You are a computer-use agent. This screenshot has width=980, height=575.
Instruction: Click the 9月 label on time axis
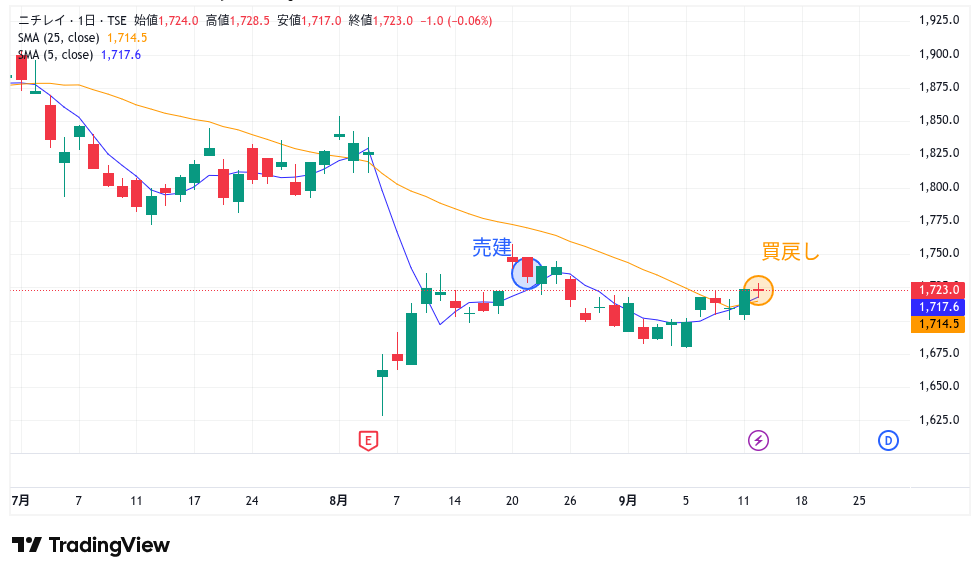(x=627, y=500)
